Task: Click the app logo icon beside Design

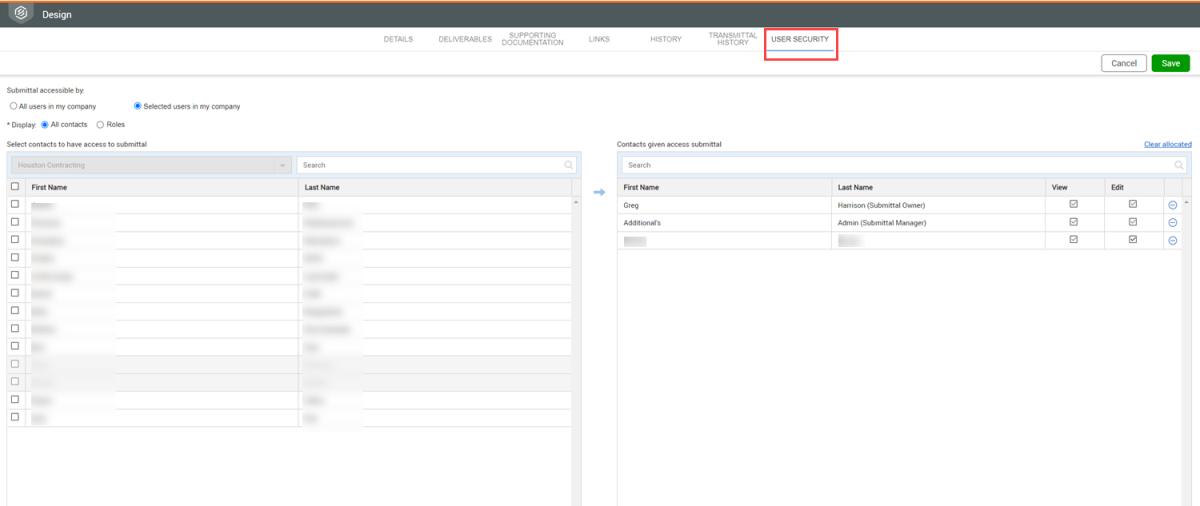Action: pos(18,14)
